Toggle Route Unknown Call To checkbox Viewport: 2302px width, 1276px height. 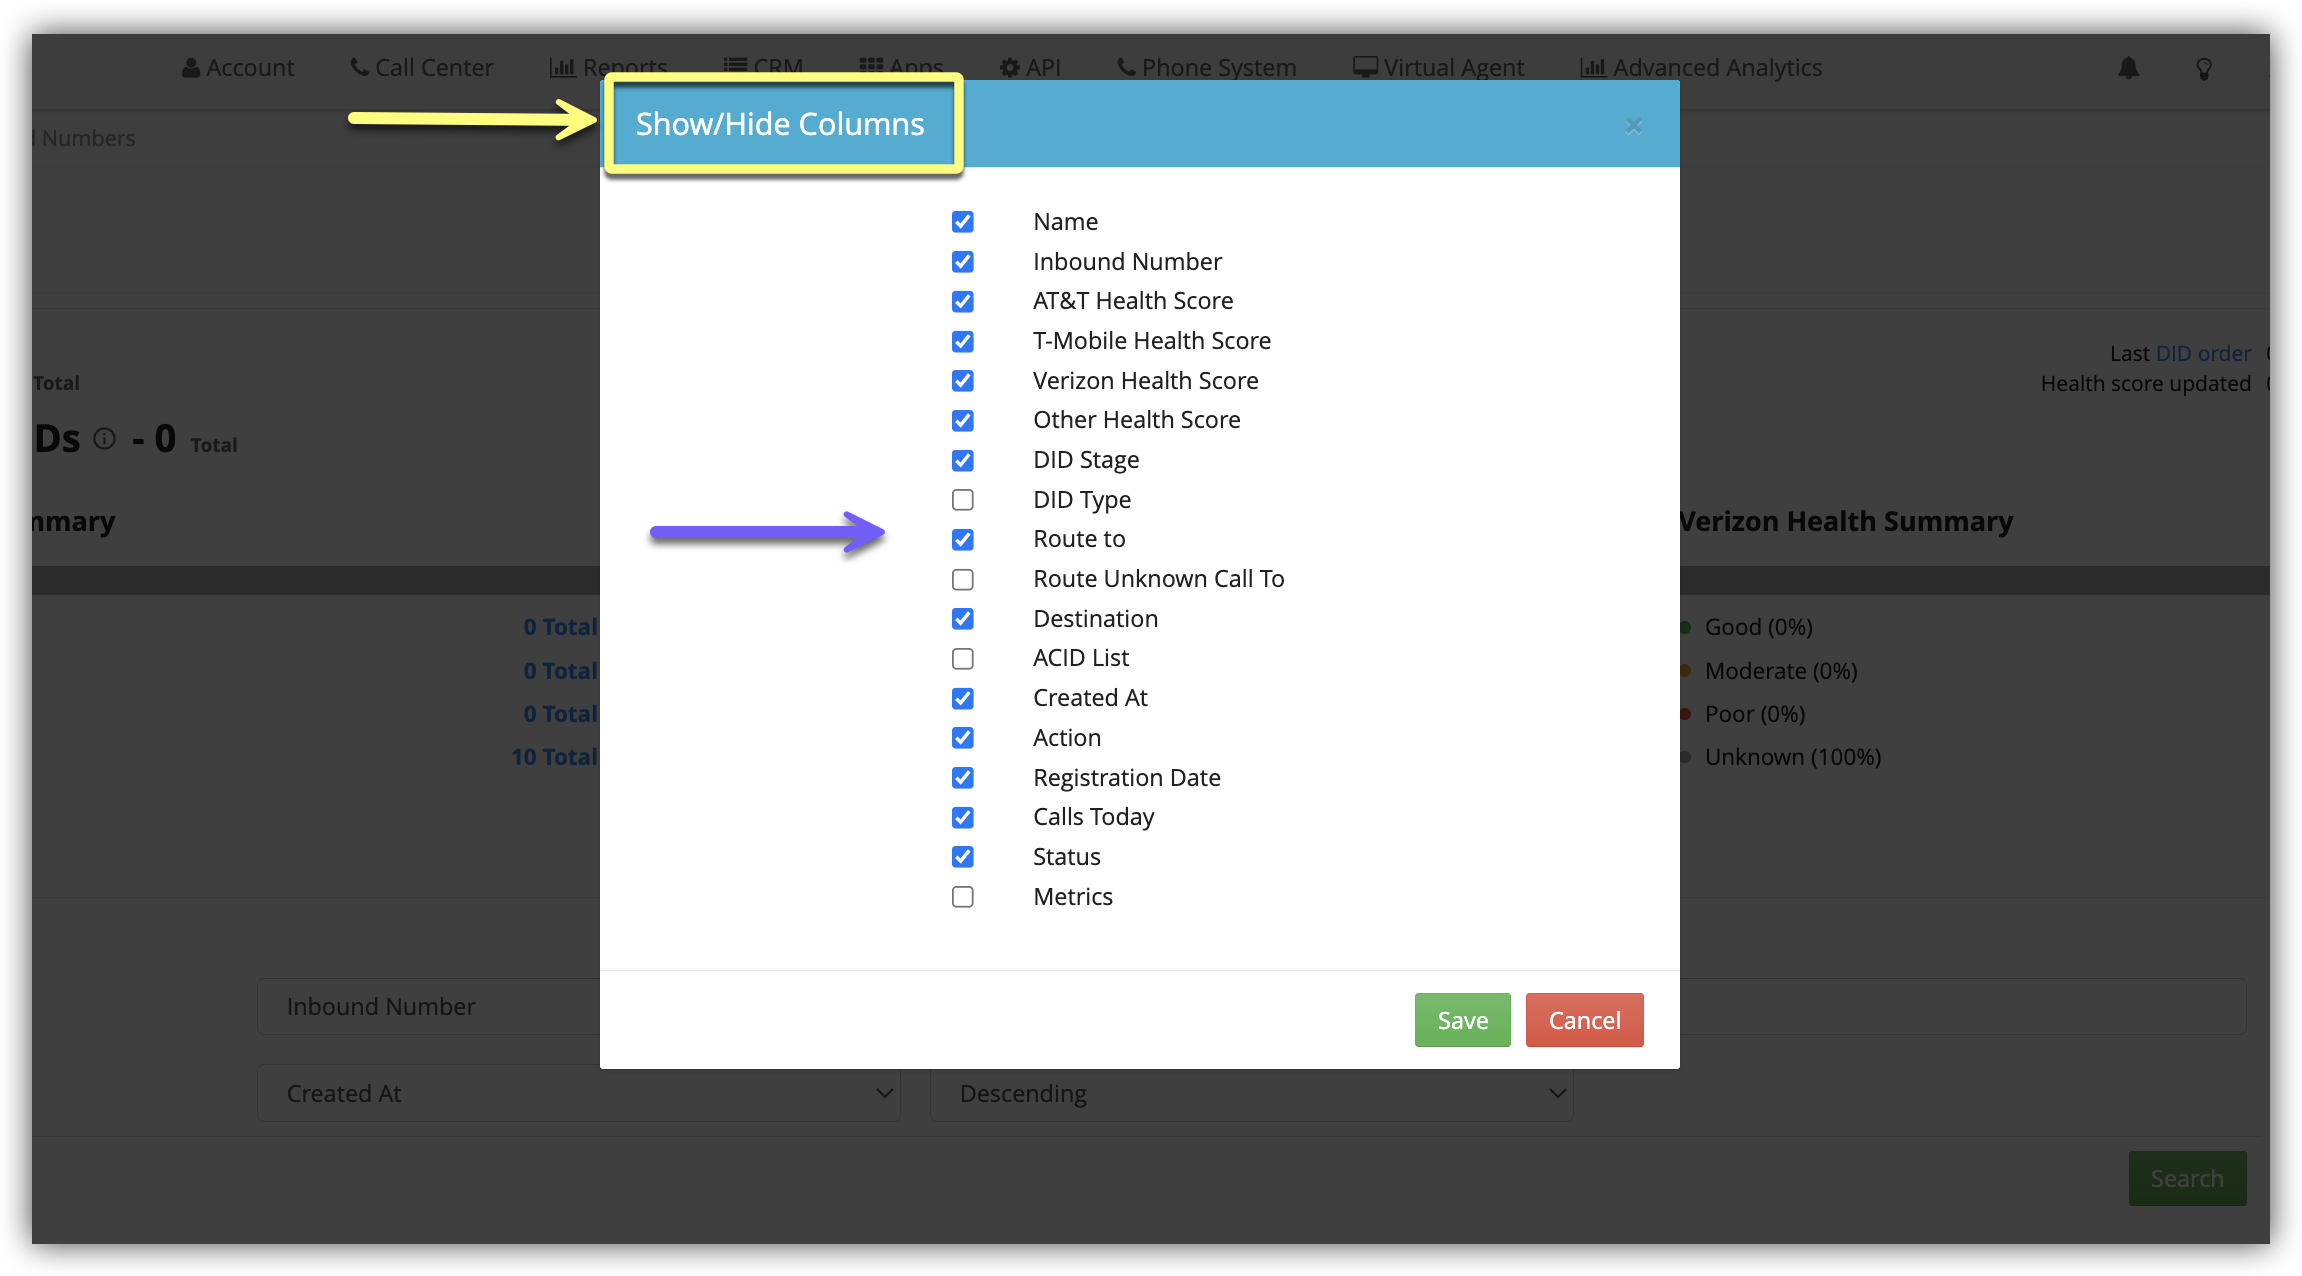coord(962,580)
